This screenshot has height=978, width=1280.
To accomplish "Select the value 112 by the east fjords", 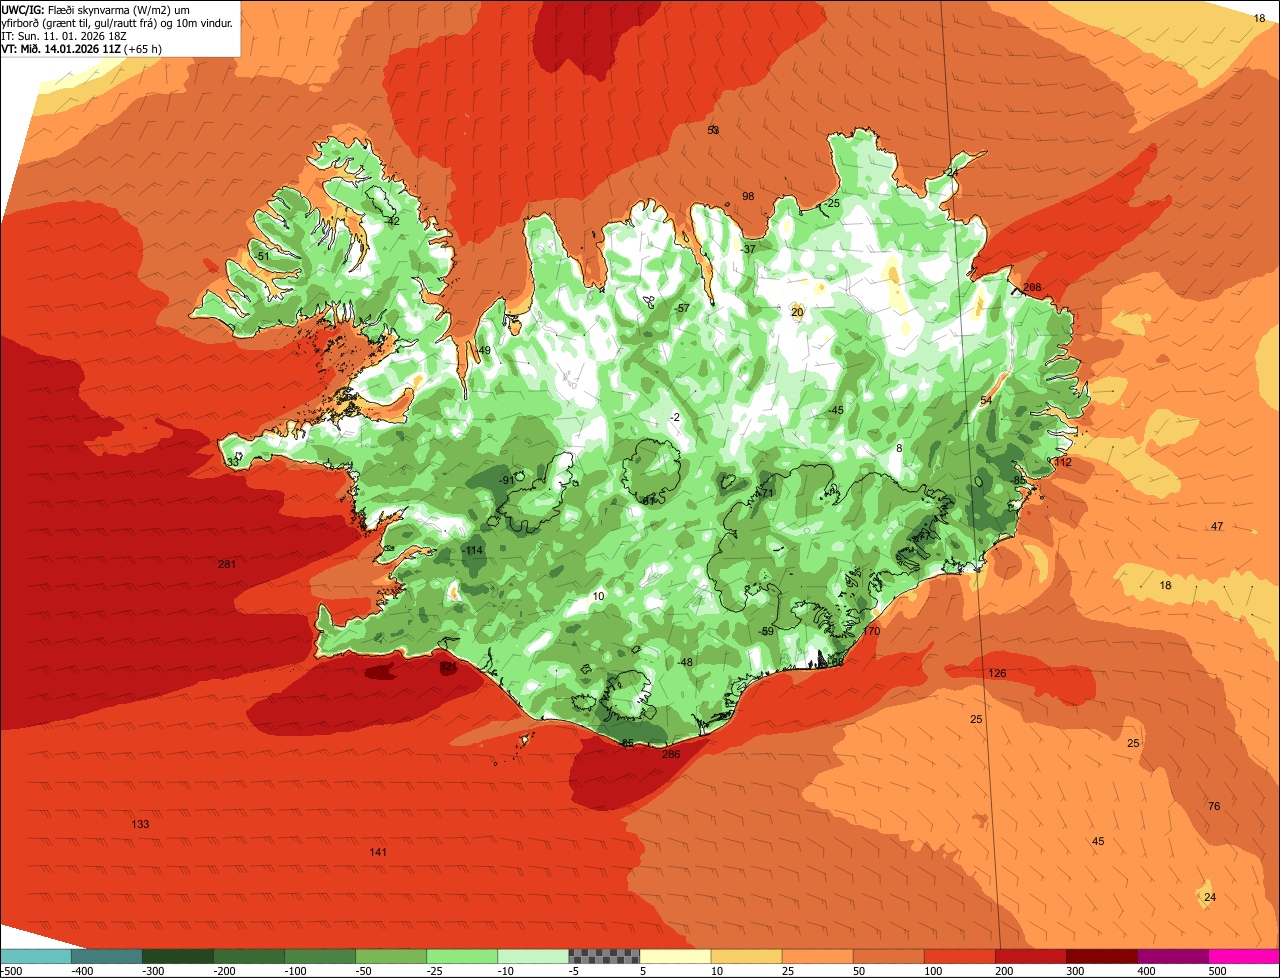I will tap(1062, 462).
